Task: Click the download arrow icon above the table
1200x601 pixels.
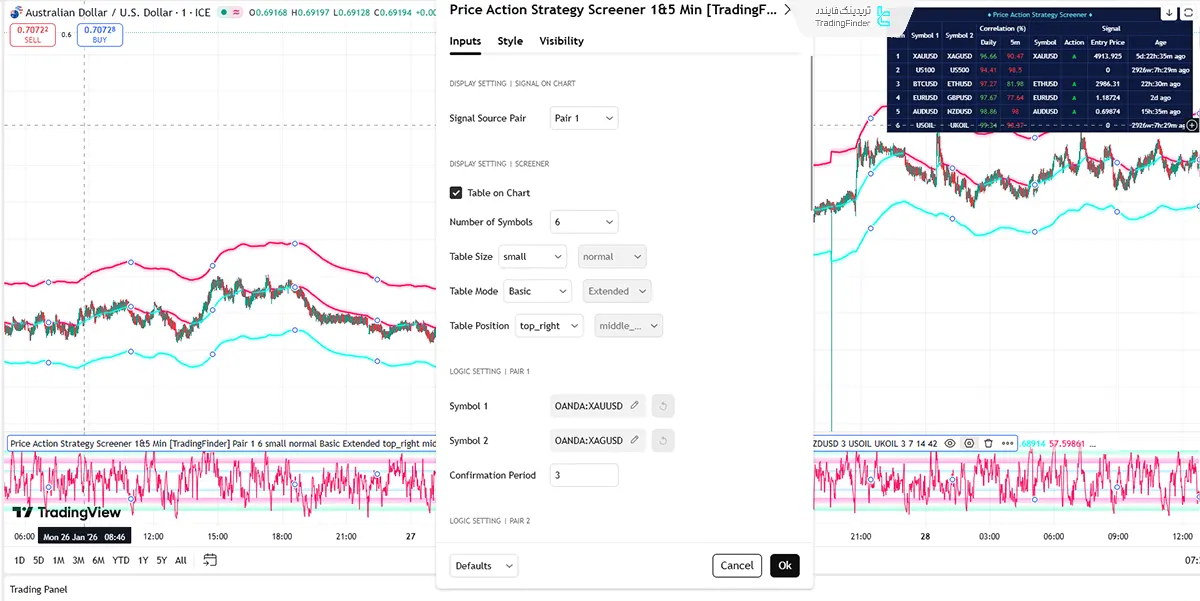Action: coord(1170,14)
